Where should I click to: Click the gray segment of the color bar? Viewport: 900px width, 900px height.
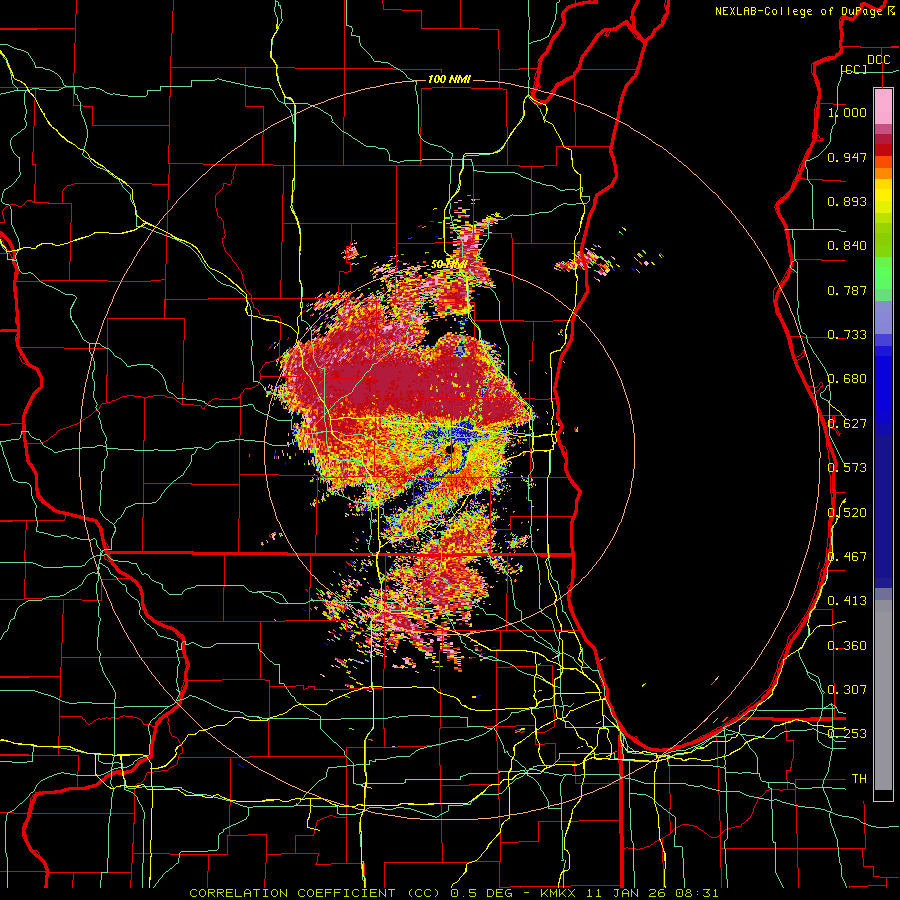(x=883, y=695)
